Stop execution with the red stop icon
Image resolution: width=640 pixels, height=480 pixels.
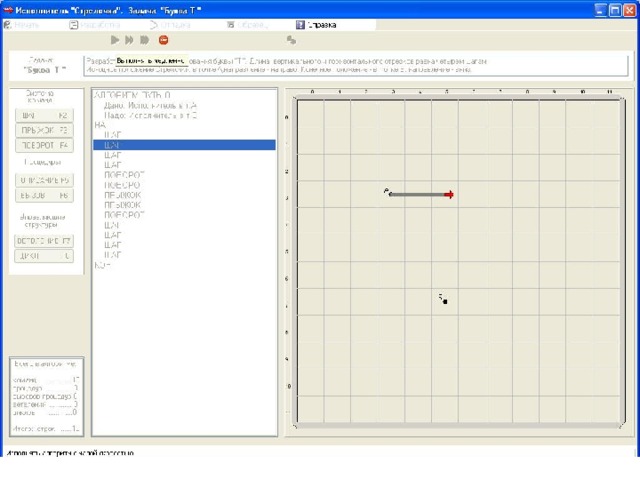(x=164, y=40)
